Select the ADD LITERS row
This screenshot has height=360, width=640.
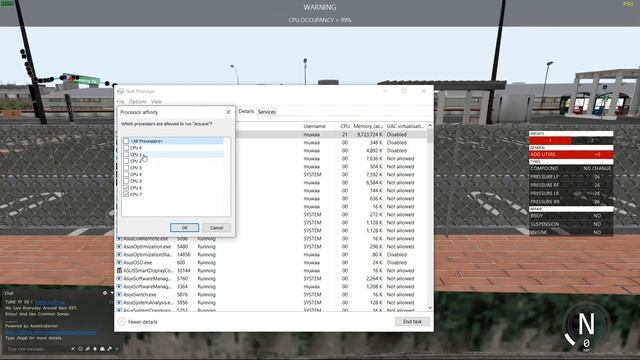click(x=571, y=155)
